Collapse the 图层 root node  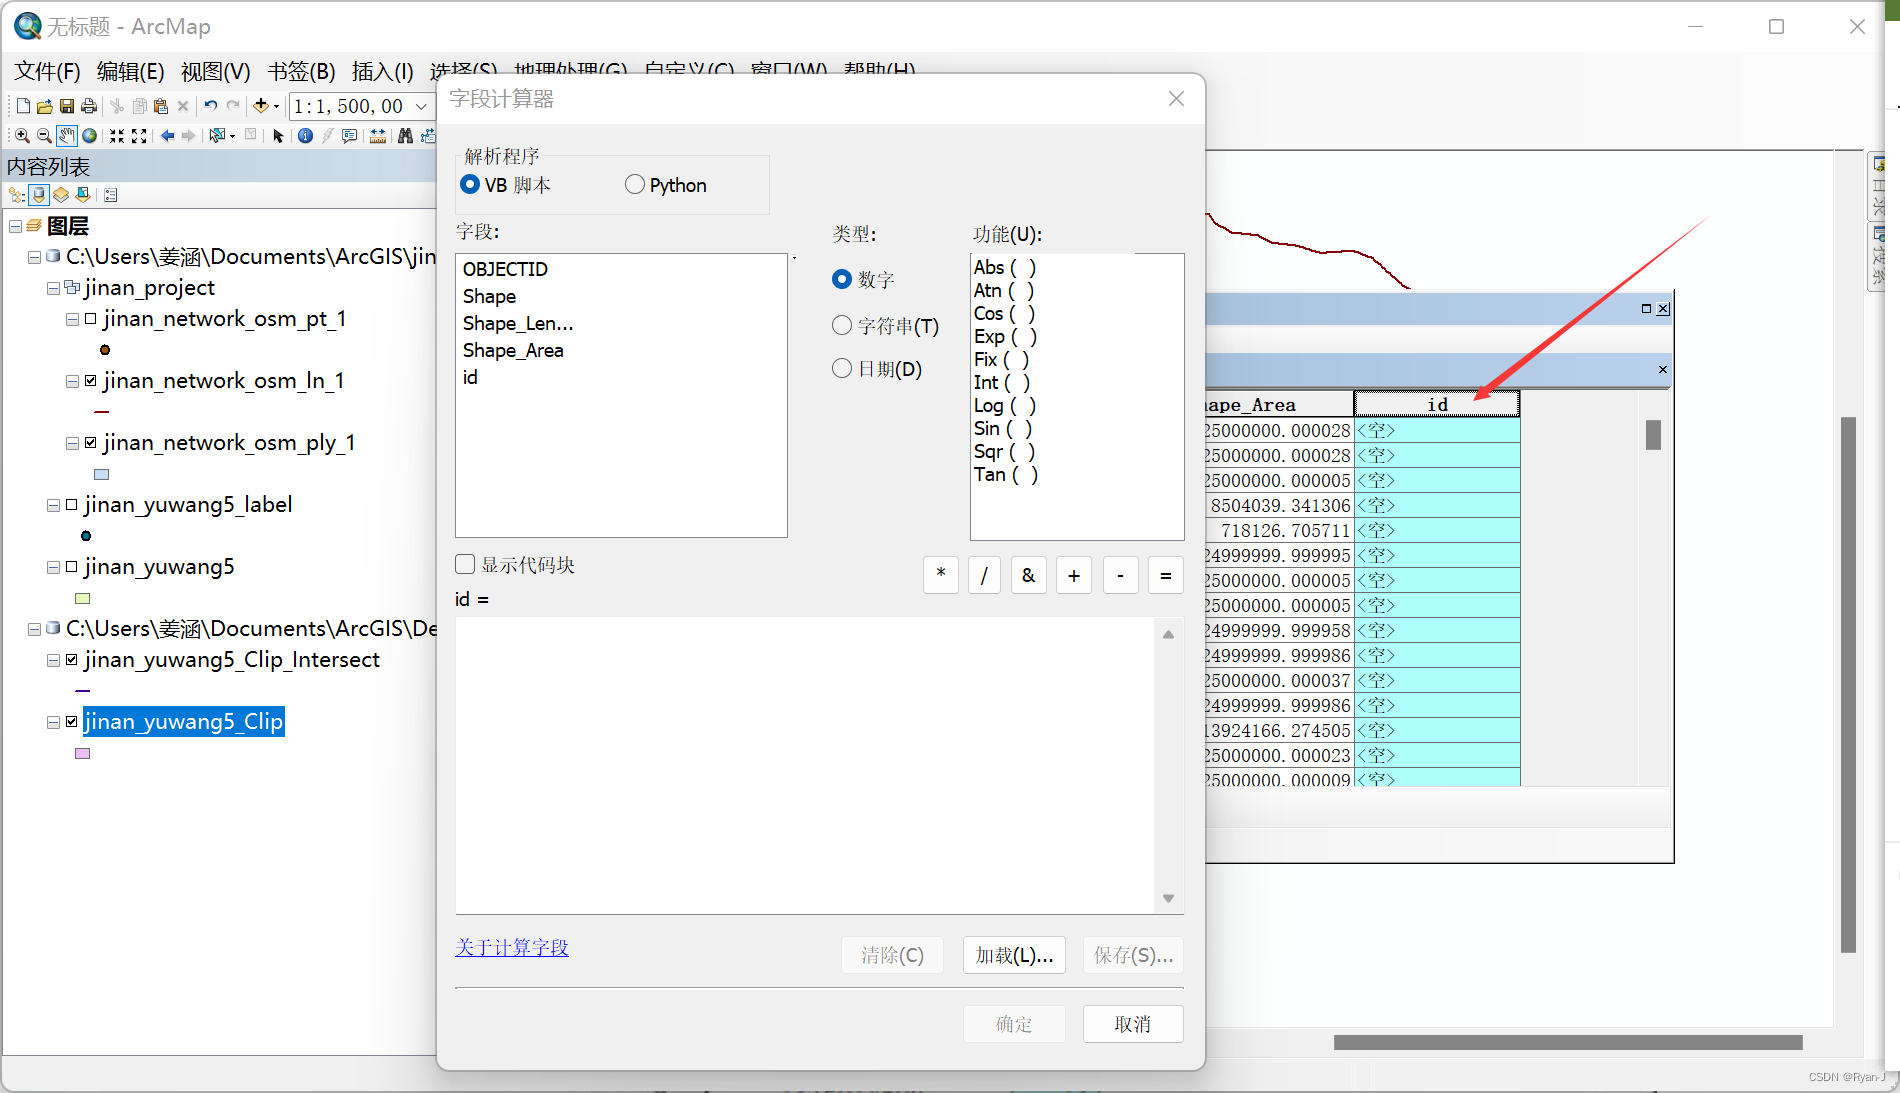coord(15,227)
